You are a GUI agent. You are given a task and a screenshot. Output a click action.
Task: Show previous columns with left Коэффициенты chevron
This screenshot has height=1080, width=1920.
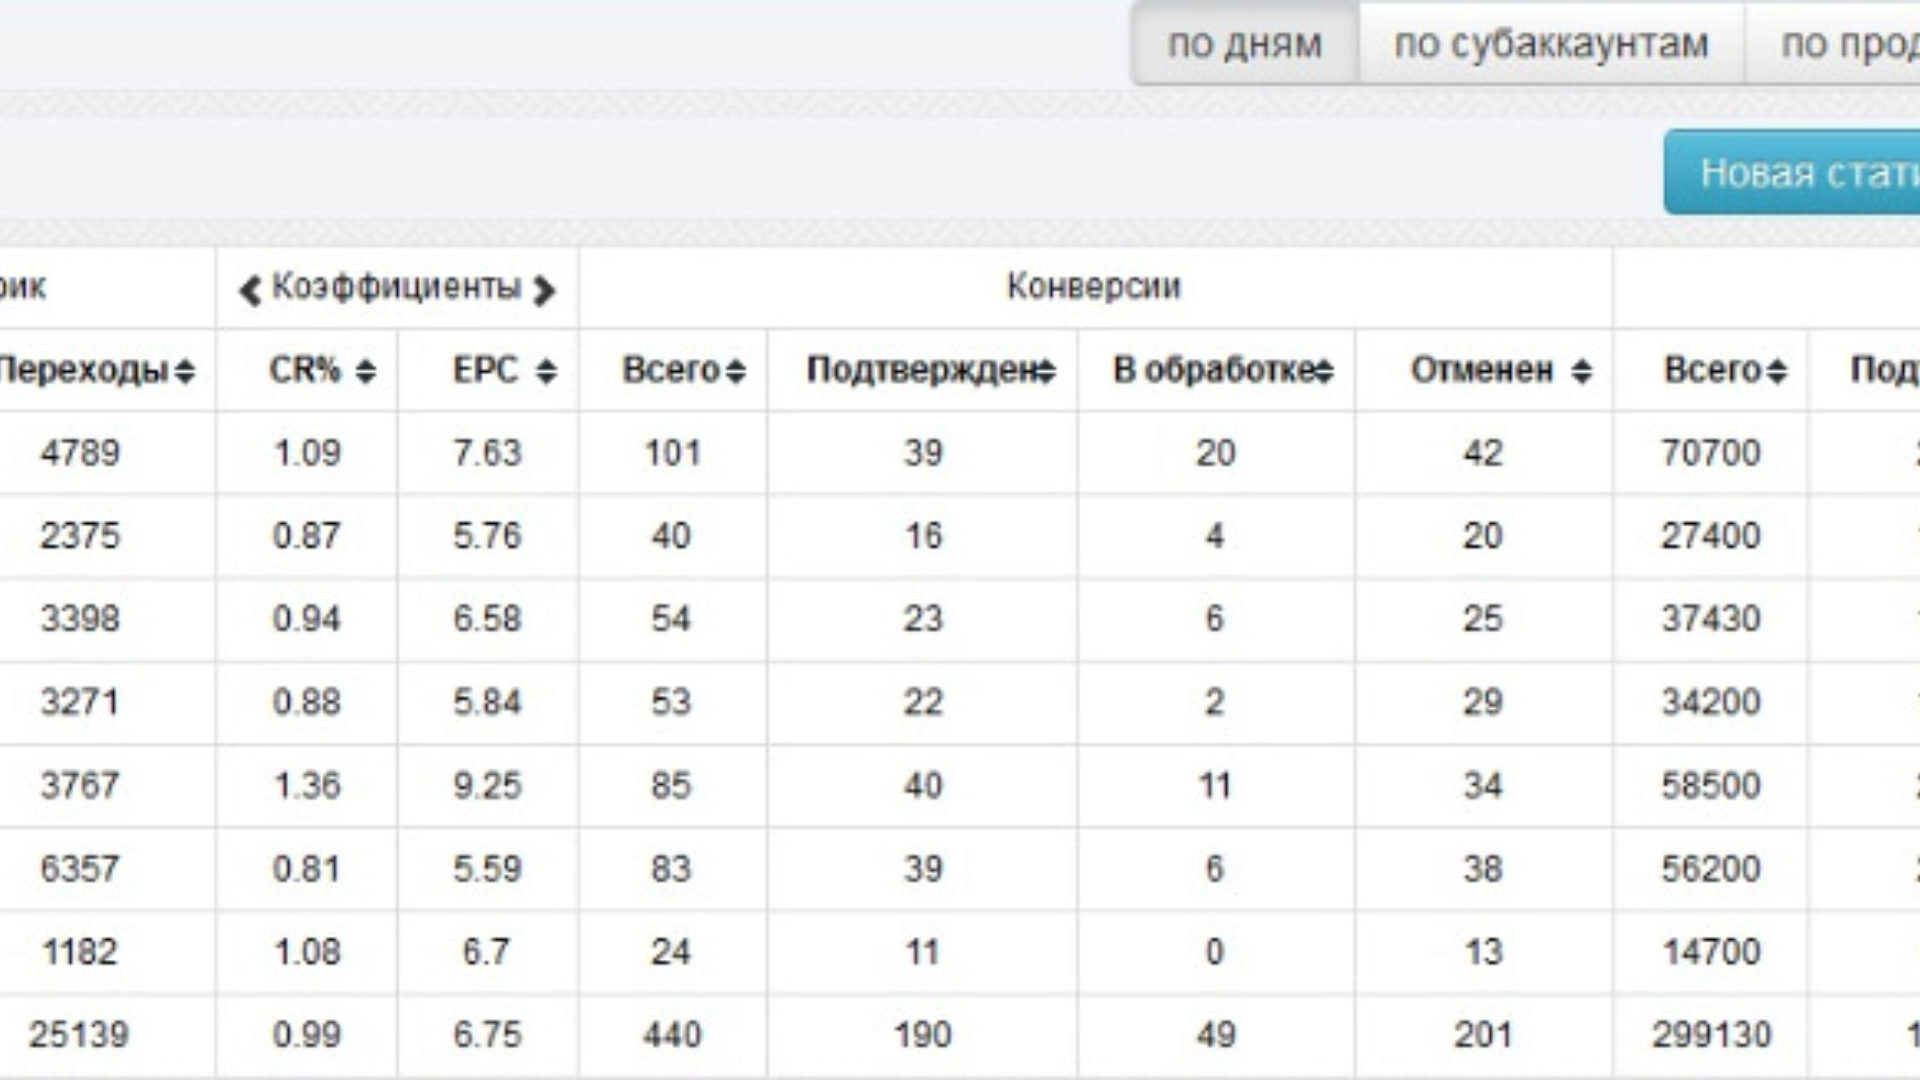click(x=249, y=290)
